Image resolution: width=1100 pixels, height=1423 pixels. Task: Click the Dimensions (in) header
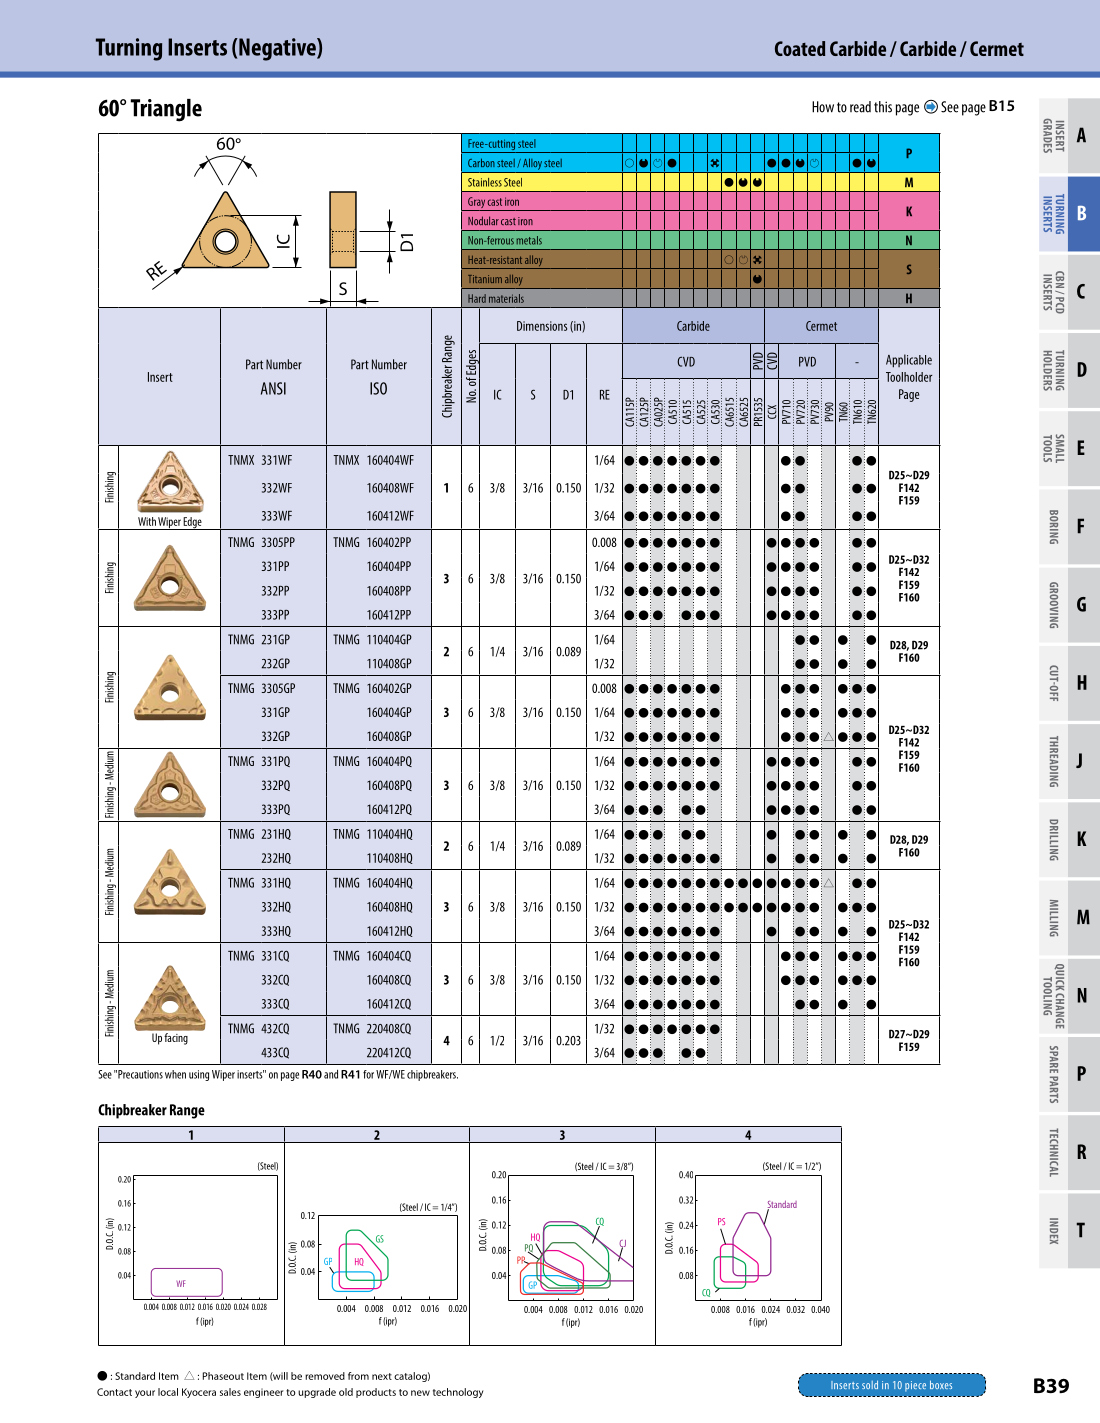pos(551,326)
